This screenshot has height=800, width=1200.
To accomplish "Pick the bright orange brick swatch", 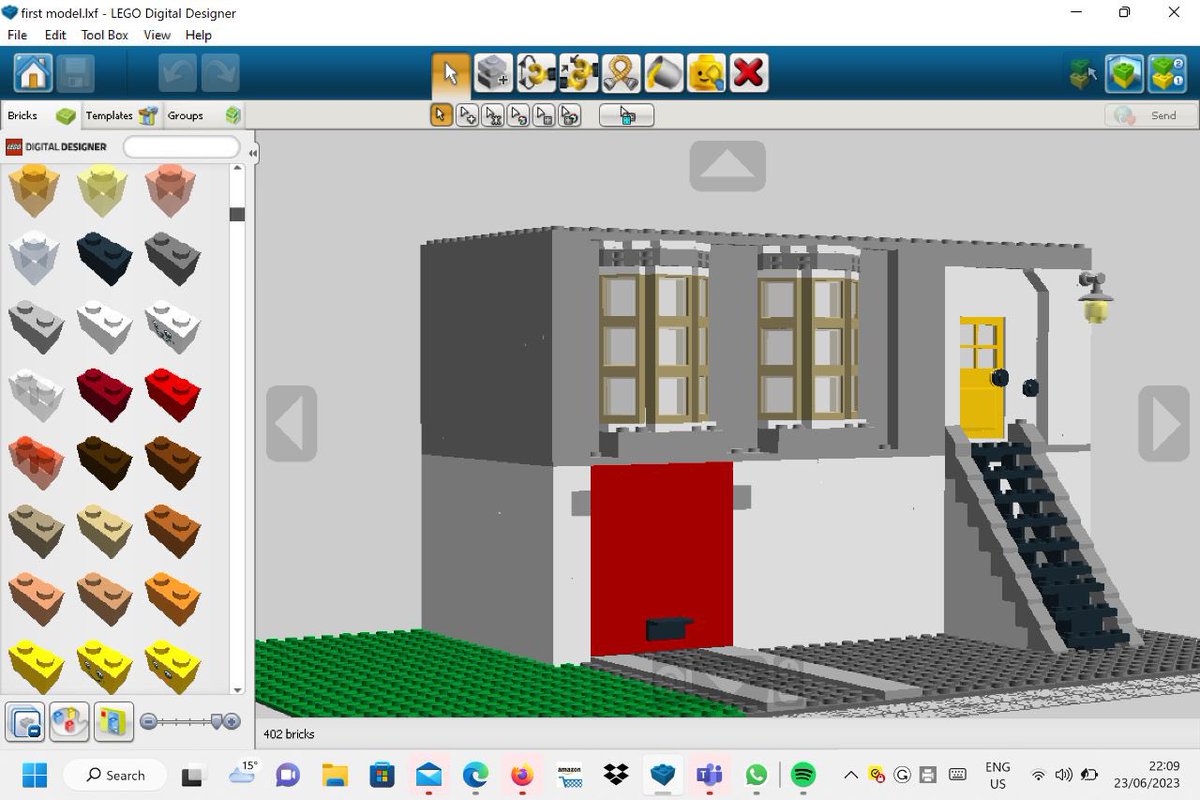I will (x=172, y=597).
